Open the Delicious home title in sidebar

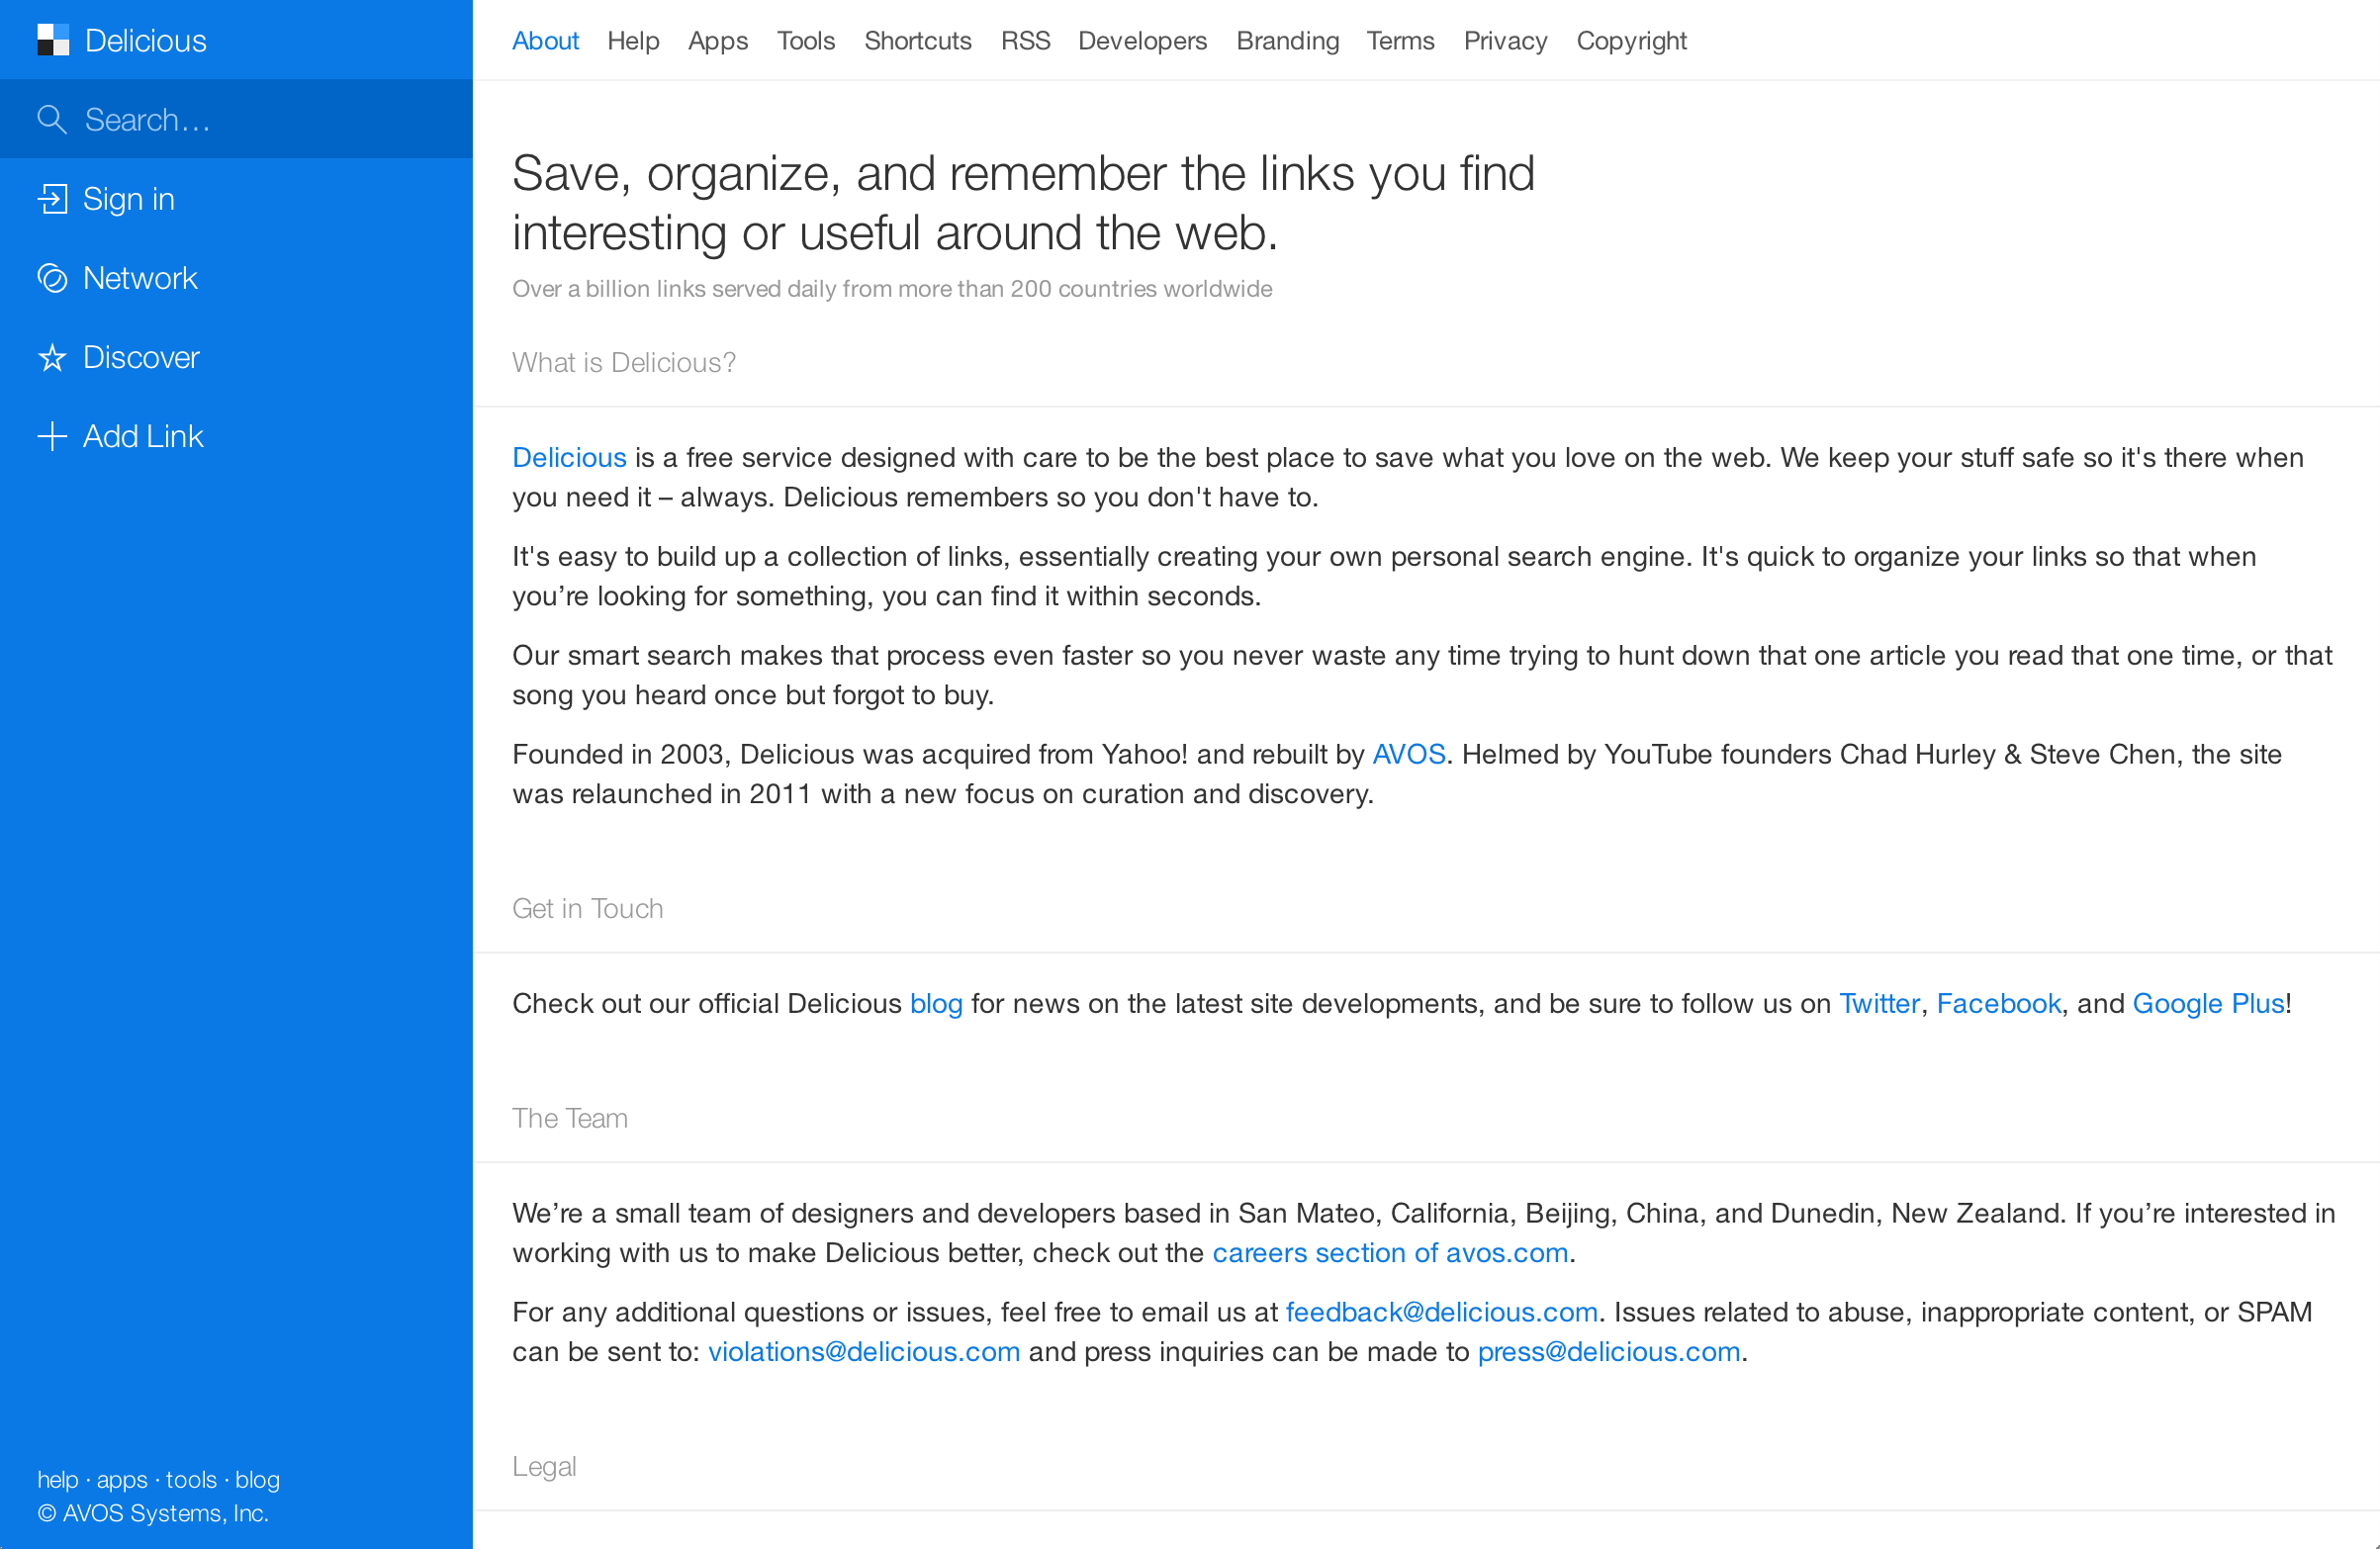pos(146,40)
